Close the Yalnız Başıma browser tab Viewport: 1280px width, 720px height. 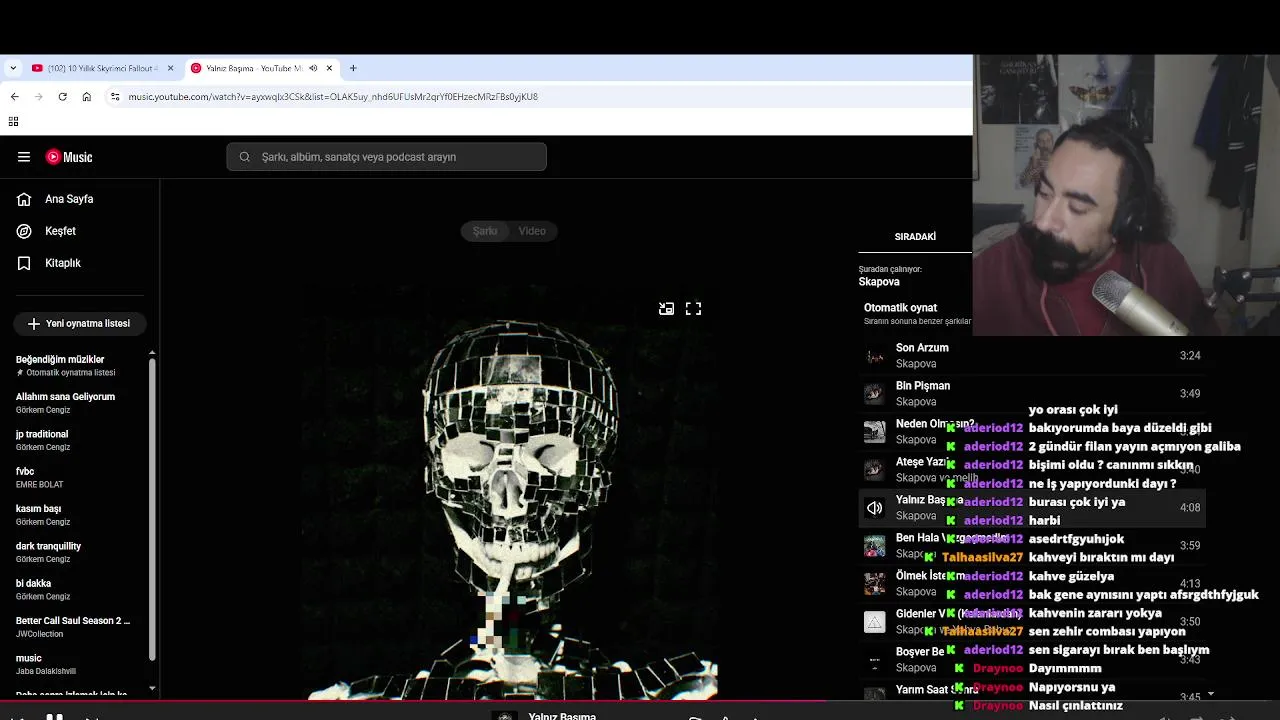pyautogui.click(x=329, y=68)
